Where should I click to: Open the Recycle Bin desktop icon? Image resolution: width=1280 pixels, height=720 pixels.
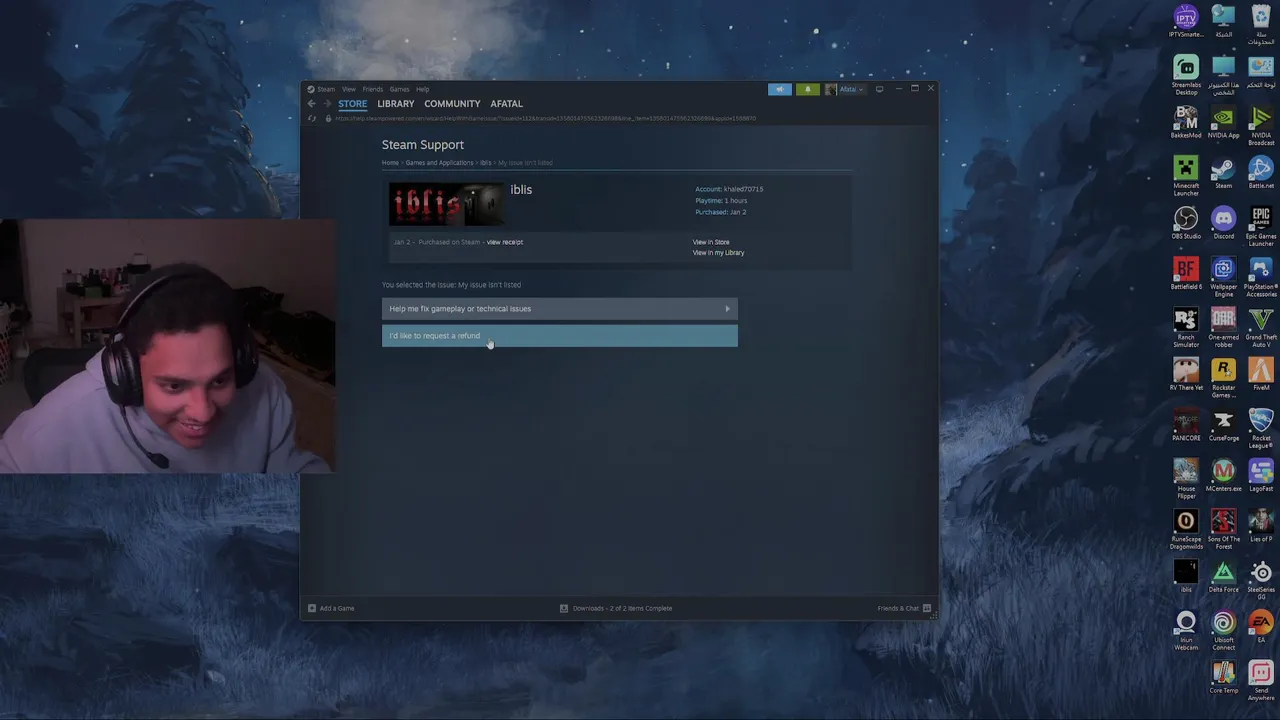coord(1261,22)
